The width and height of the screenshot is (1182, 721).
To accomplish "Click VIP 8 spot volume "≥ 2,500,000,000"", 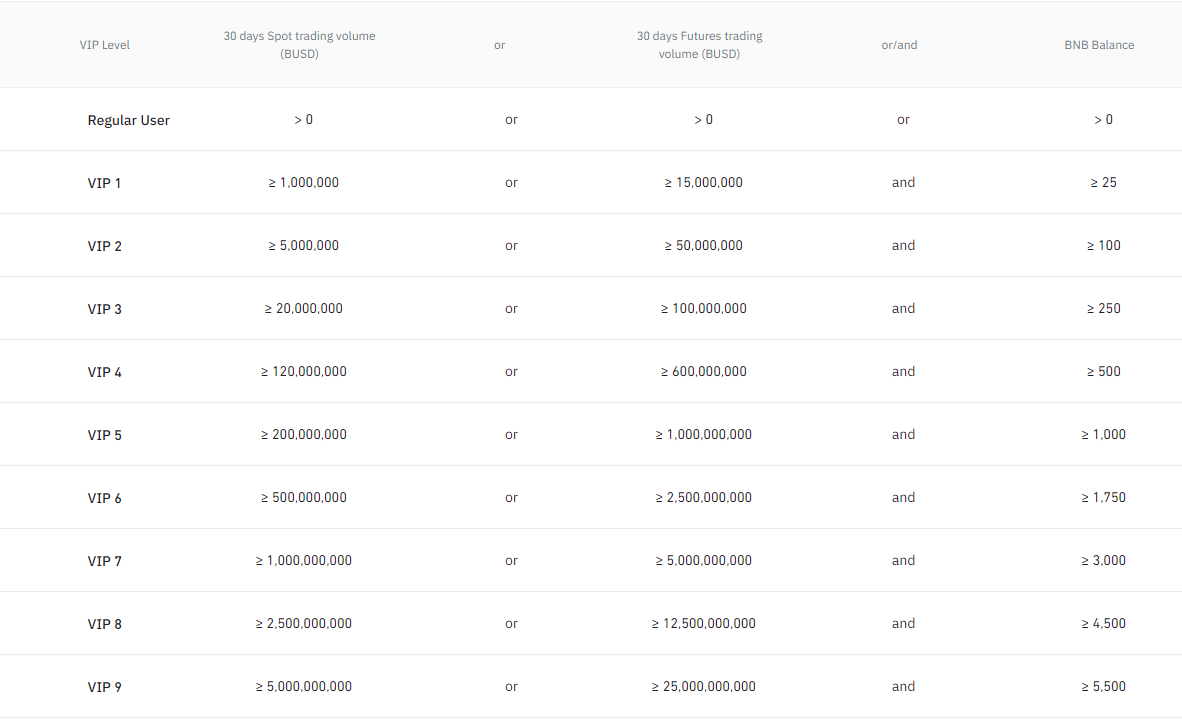I will pos(304,623).
